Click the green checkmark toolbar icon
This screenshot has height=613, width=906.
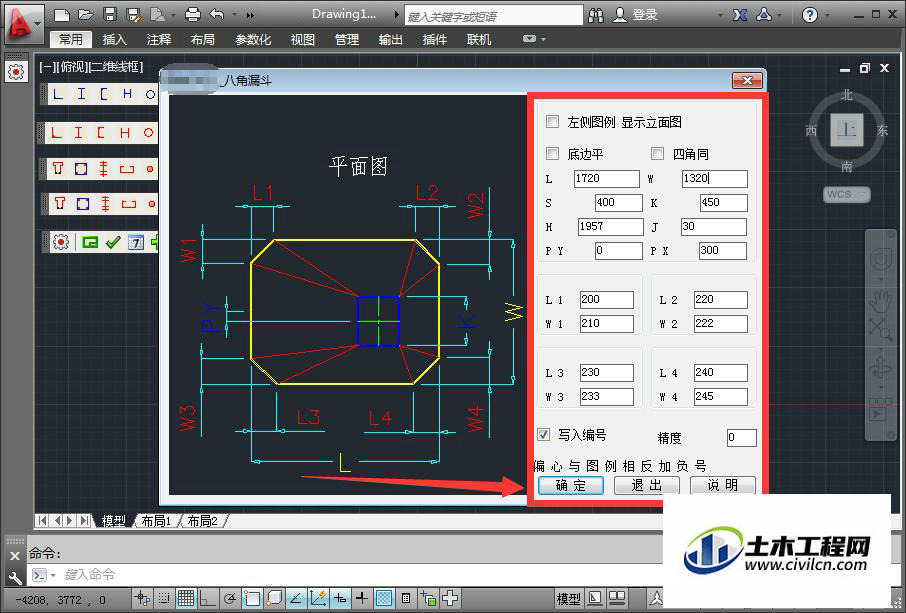113,243
